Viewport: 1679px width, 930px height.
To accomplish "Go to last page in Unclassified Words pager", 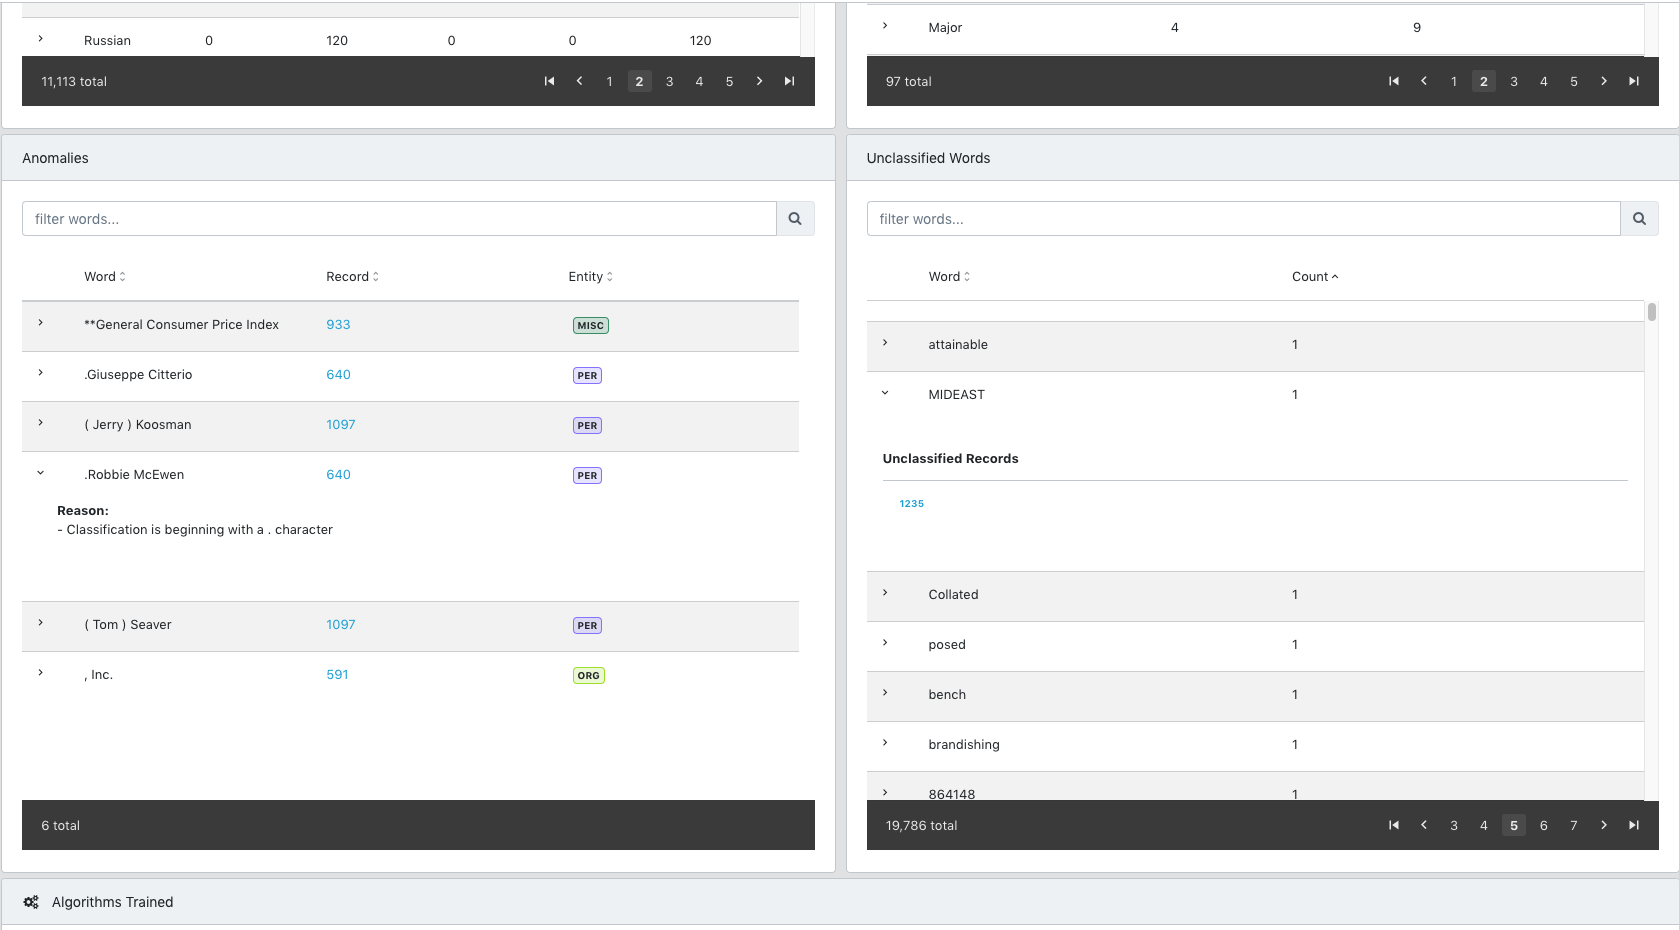I will point(1633,825).
